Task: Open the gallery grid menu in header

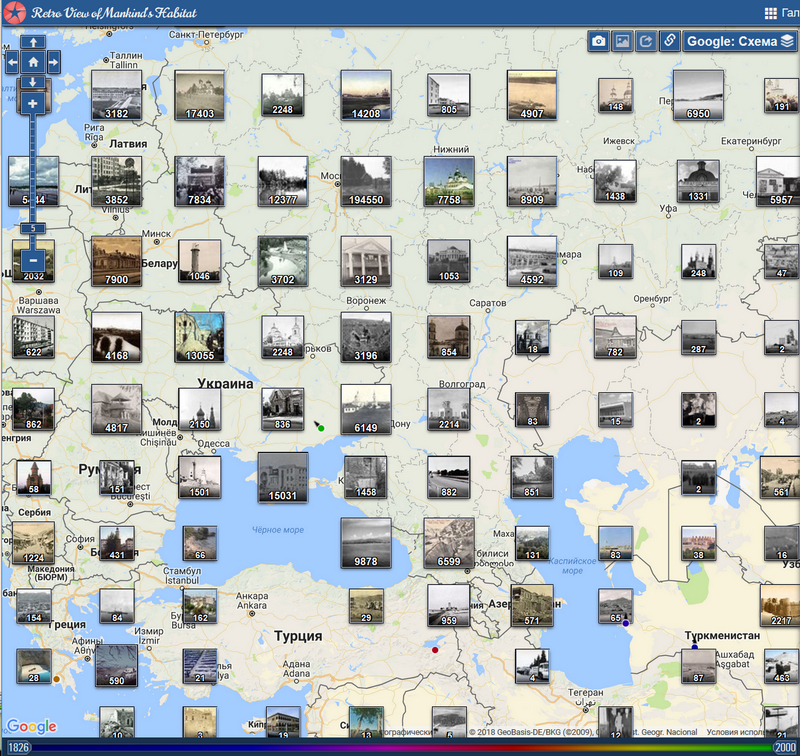Action: click(x=771, y=13)
